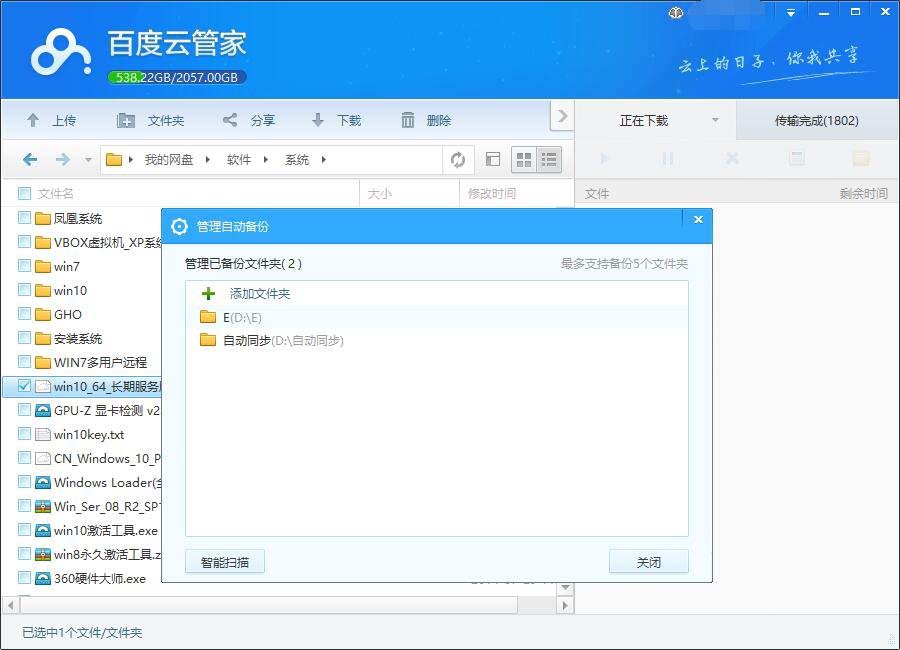Click the gear icon in dialog title
The width and height of the screenshot is (900, 650).
point(180,227)
